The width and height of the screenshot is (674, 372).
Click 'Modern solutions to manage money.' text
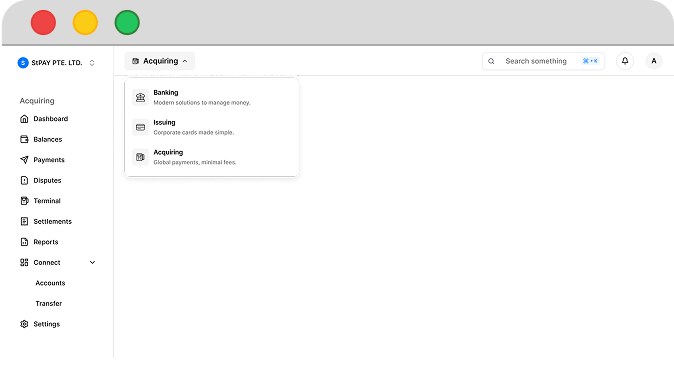click(x=202, y=103)
